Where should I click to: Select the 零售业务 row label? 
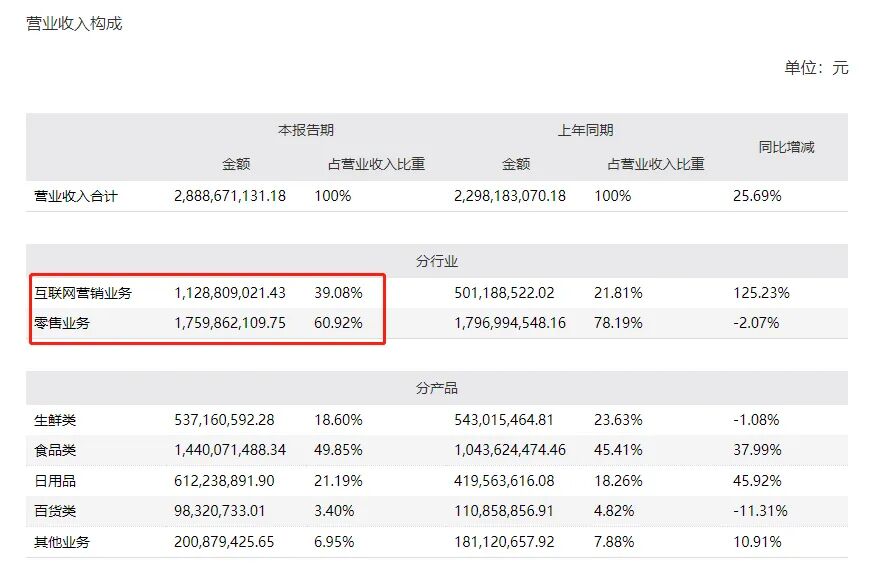click(62, 323)
